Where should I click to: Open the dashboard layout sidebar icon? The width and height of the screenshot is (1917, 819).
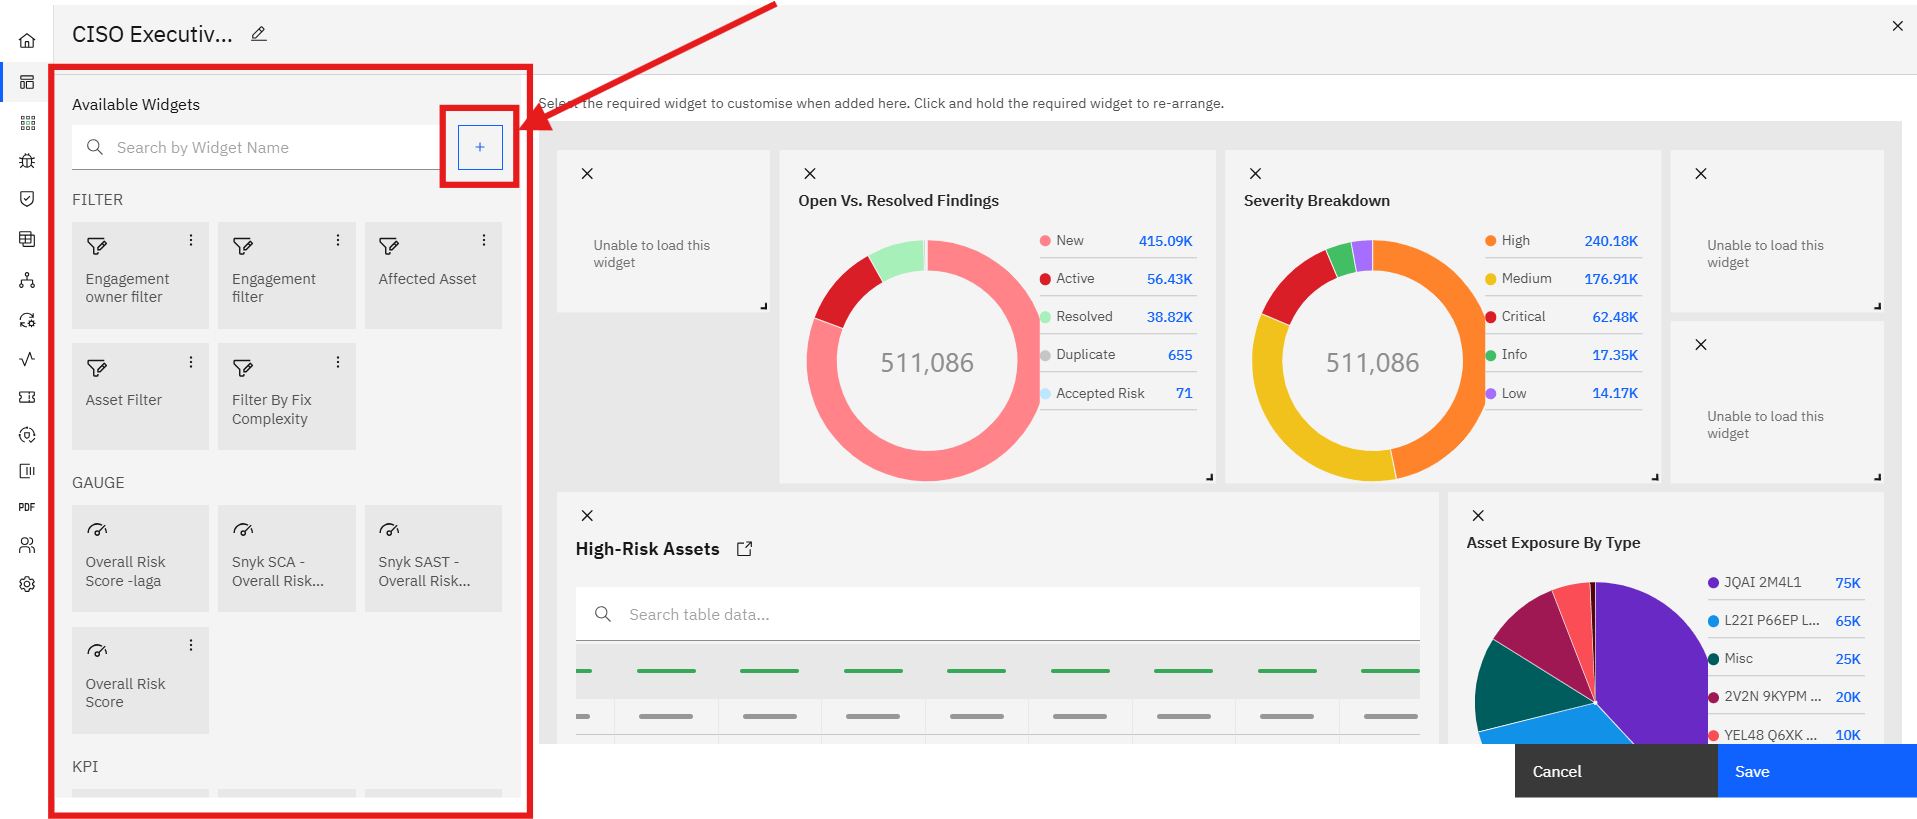point(27,82)
